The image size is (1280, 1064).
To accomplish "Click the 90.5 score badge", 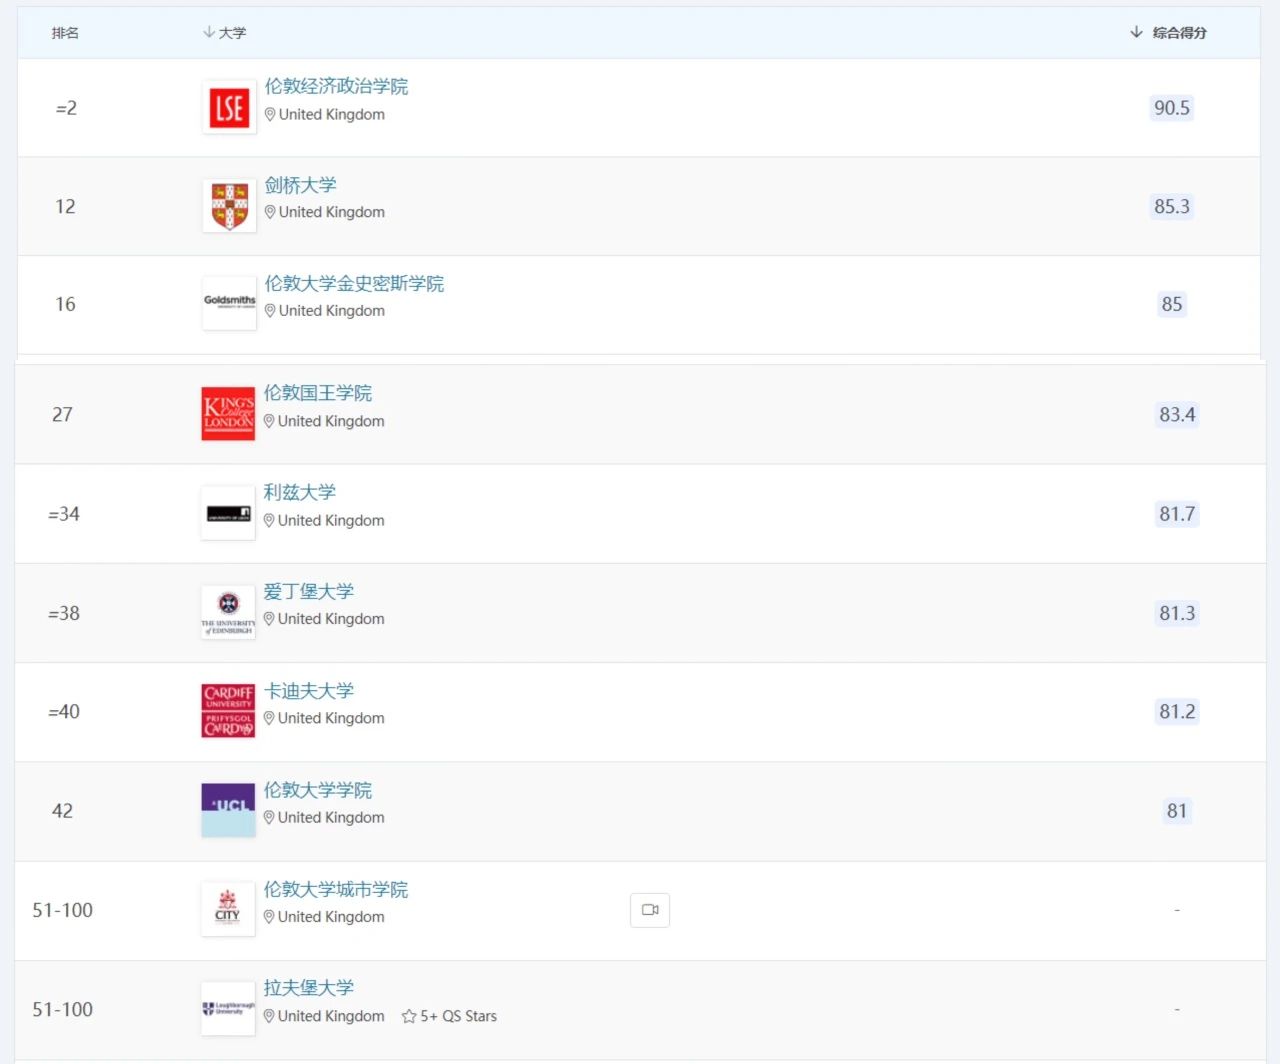I will pos(1172,108).
